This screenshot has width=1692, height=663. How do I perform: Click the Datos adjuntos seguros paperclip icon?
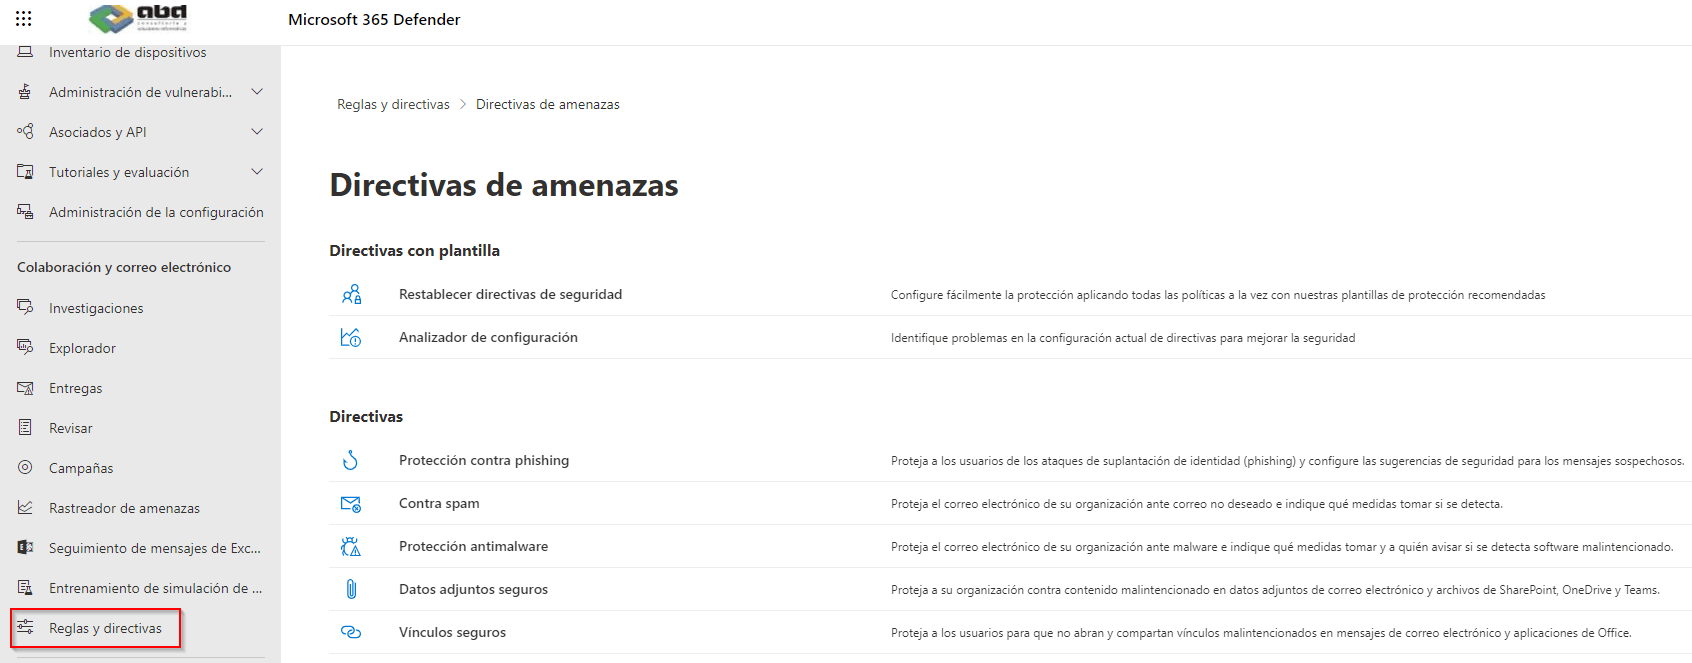tap(351, 590)
